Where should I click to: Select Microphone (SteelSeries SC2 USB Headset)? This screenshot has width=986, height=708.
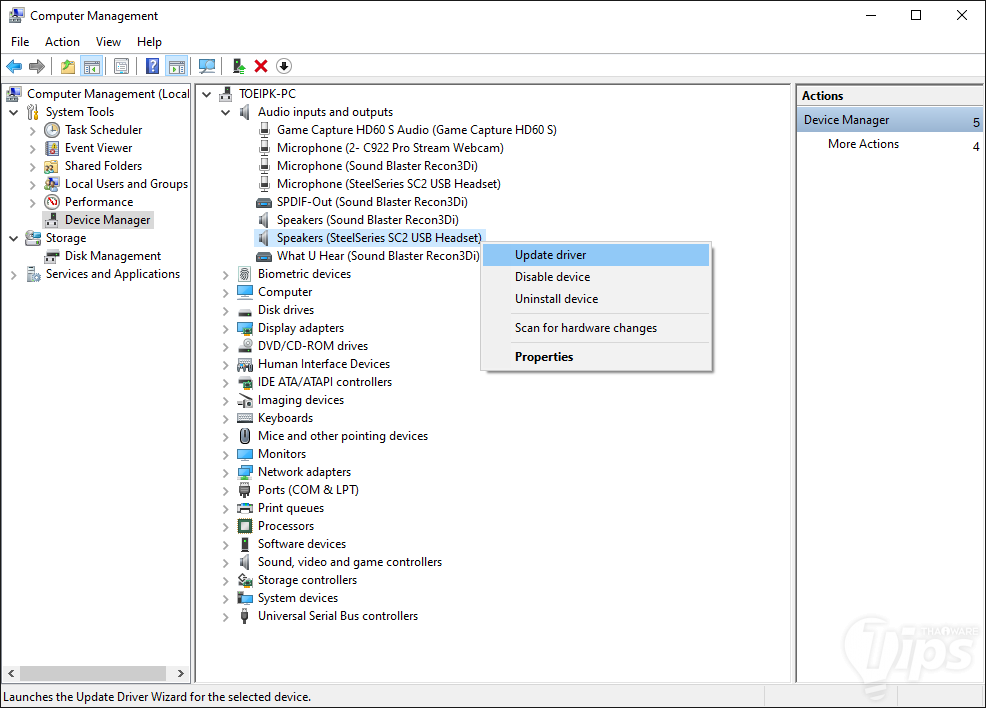click(389, 184)
